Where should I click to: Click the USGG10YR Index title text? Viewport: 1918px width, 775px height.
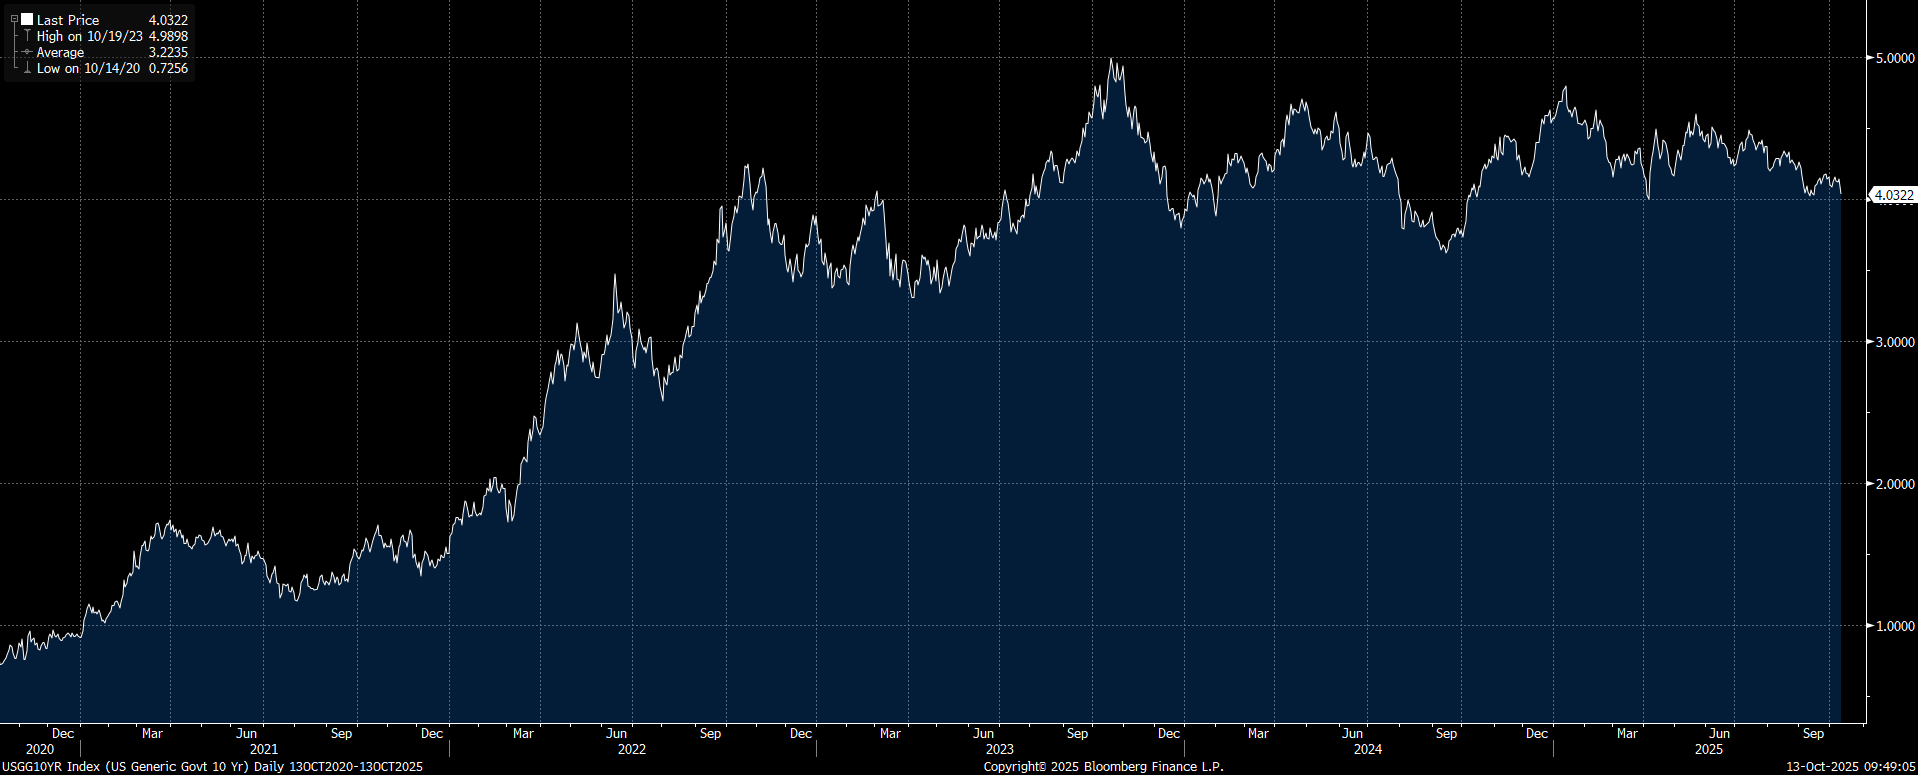pyautogui.click(x=212, y=767)
